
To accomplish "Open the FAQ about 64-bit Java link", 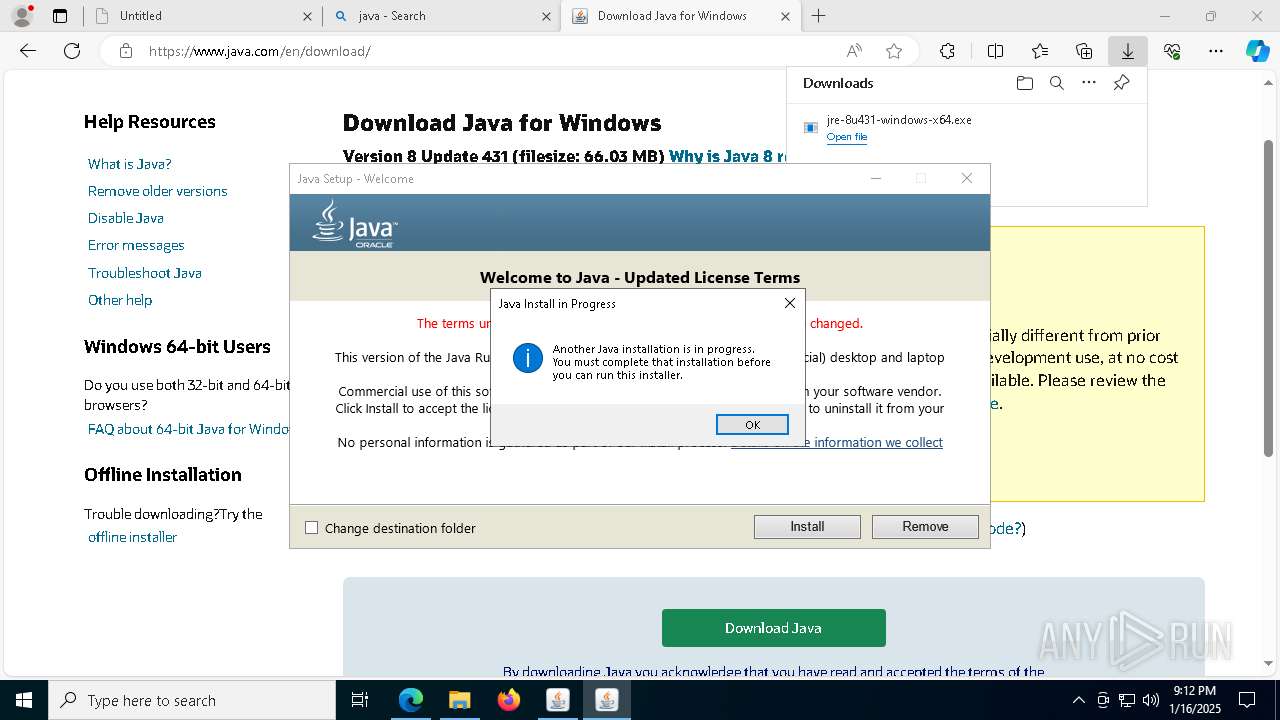I will 188,429.
